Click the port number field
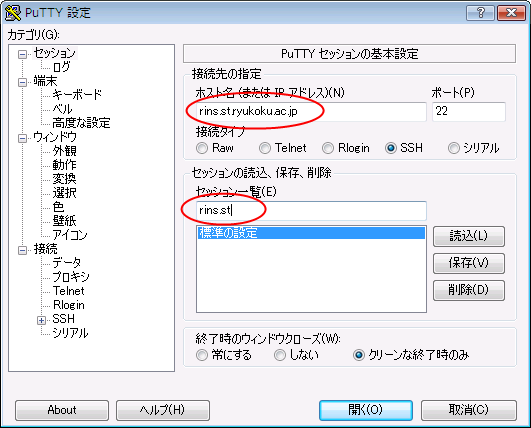The image size is (531, 428). pos(469,111)
